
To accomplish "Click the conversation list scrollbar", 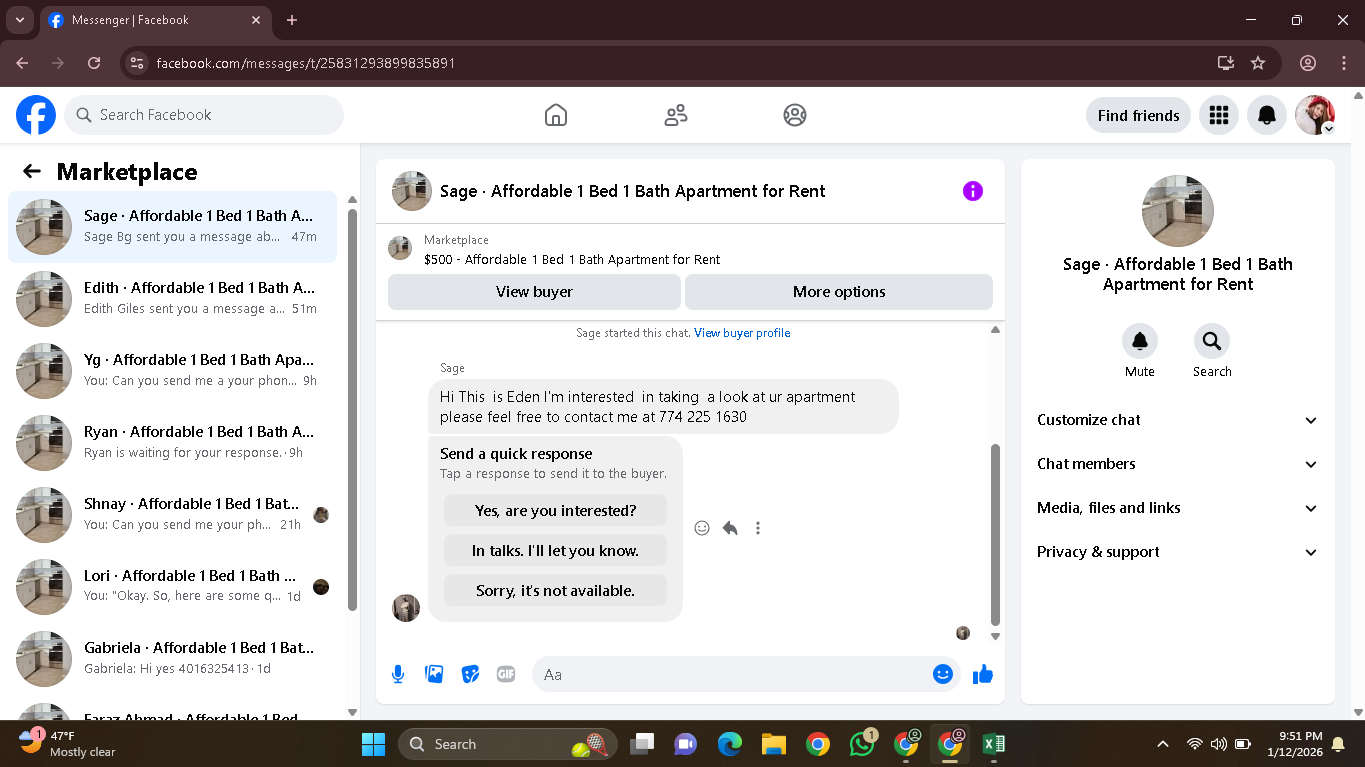I will [352, 410].
